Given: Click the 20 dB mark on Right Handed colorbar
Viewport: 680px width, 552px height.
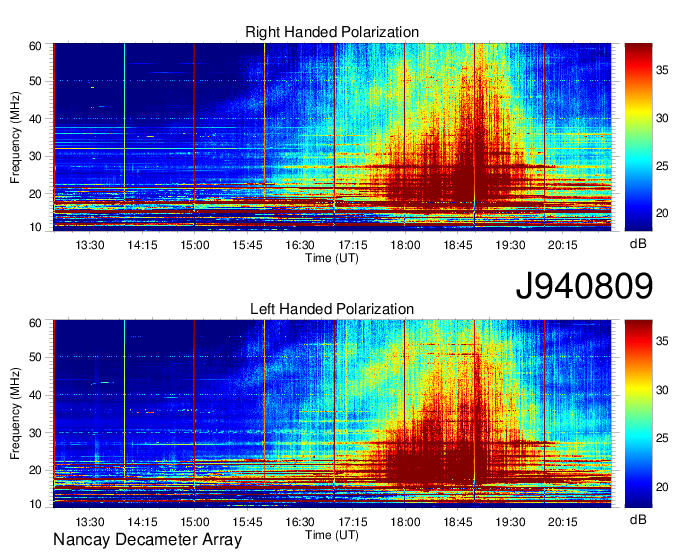Looking at the screenshot, I should pyautogui.click(x=662, y=213).
